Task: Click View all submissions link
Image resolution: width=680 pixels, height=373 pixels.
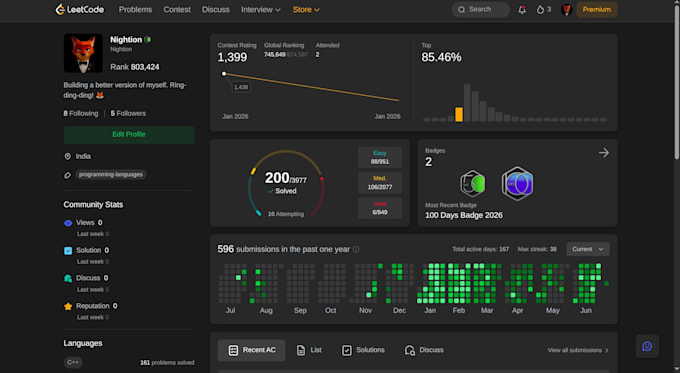Action: point(578,350)
